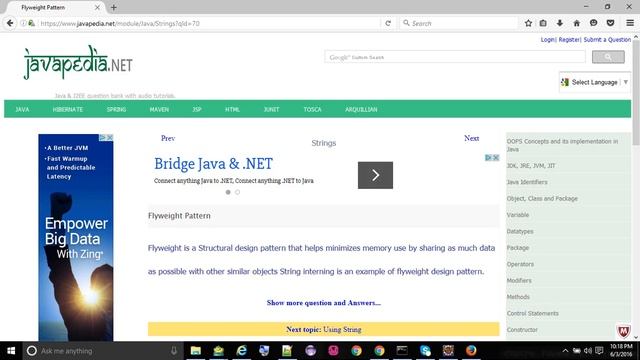Open OOPS Concepts sidebar topic
The image size is (640, 360).
click(x=562, y=145)
